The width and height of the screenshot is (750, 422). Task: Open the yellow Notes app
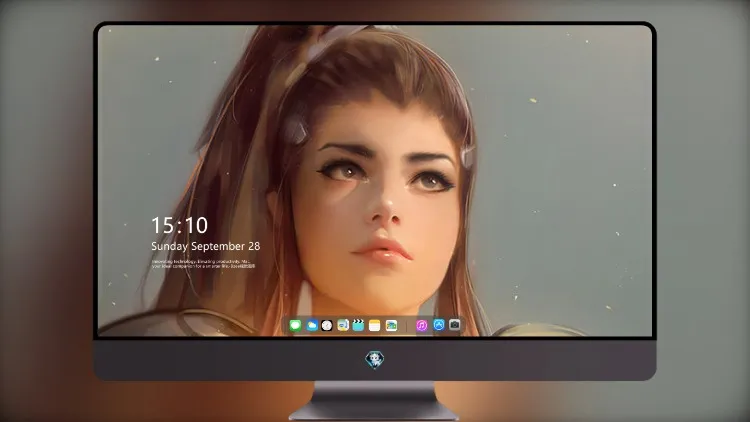click(x=375, y=325)
